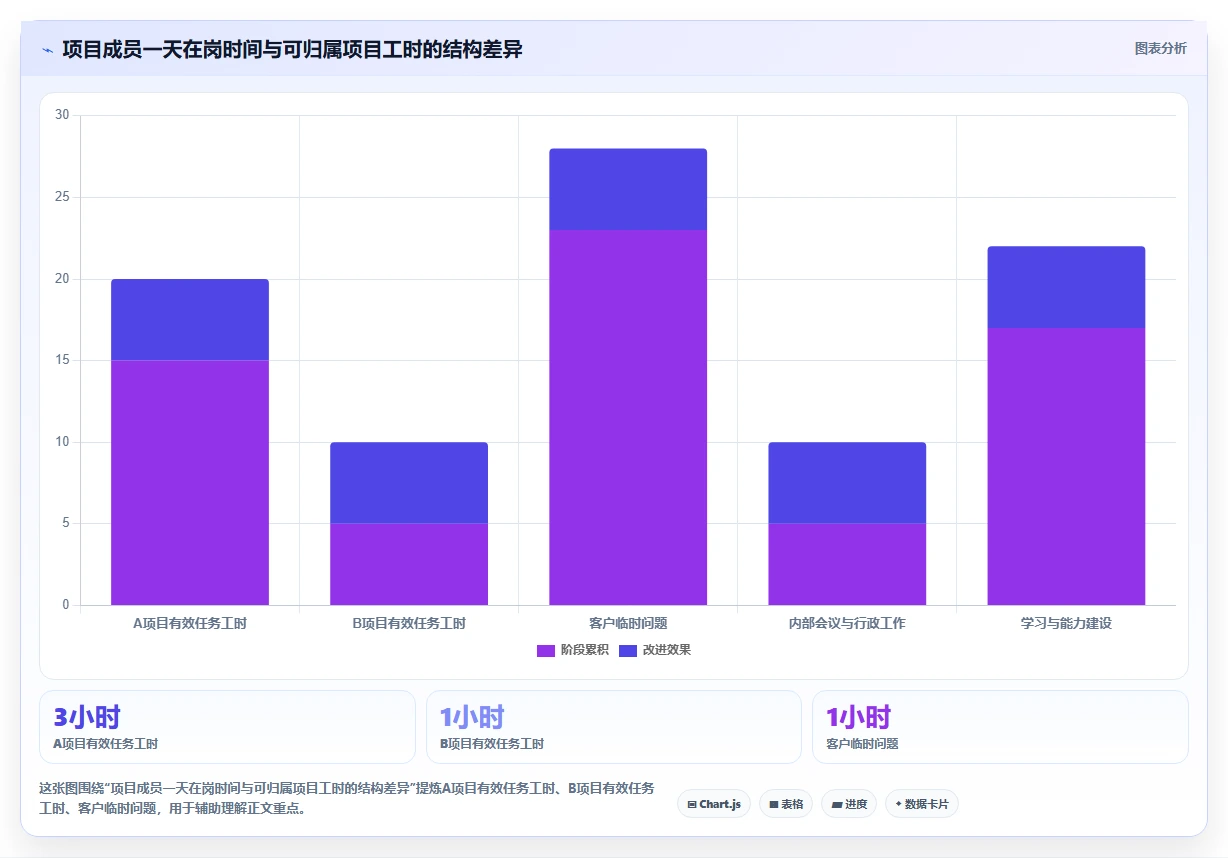The height and width of the screenshot is (858, 1228).
Task: Click the sparkle icon in 数据卡片 chip
Action: 898,804
